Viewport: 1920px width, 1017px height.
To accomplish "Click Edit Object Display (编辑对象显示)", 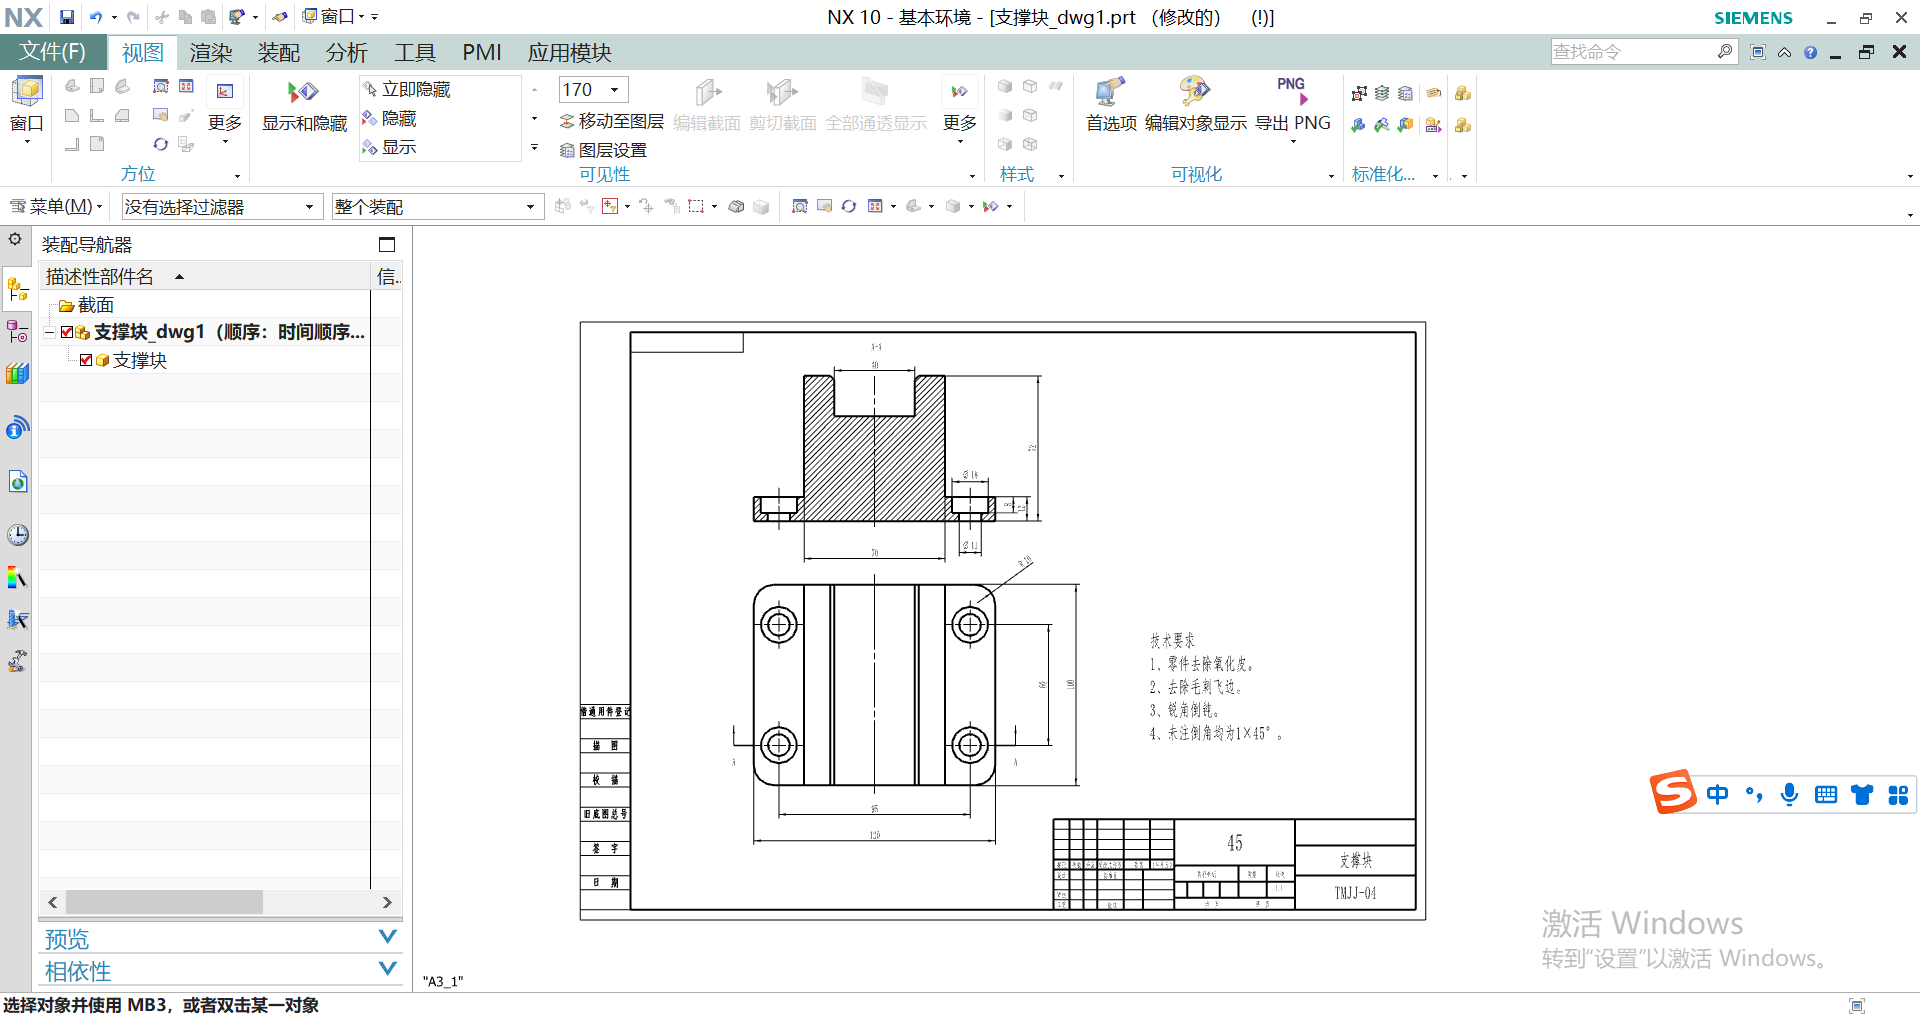I will click(1195, 106).
